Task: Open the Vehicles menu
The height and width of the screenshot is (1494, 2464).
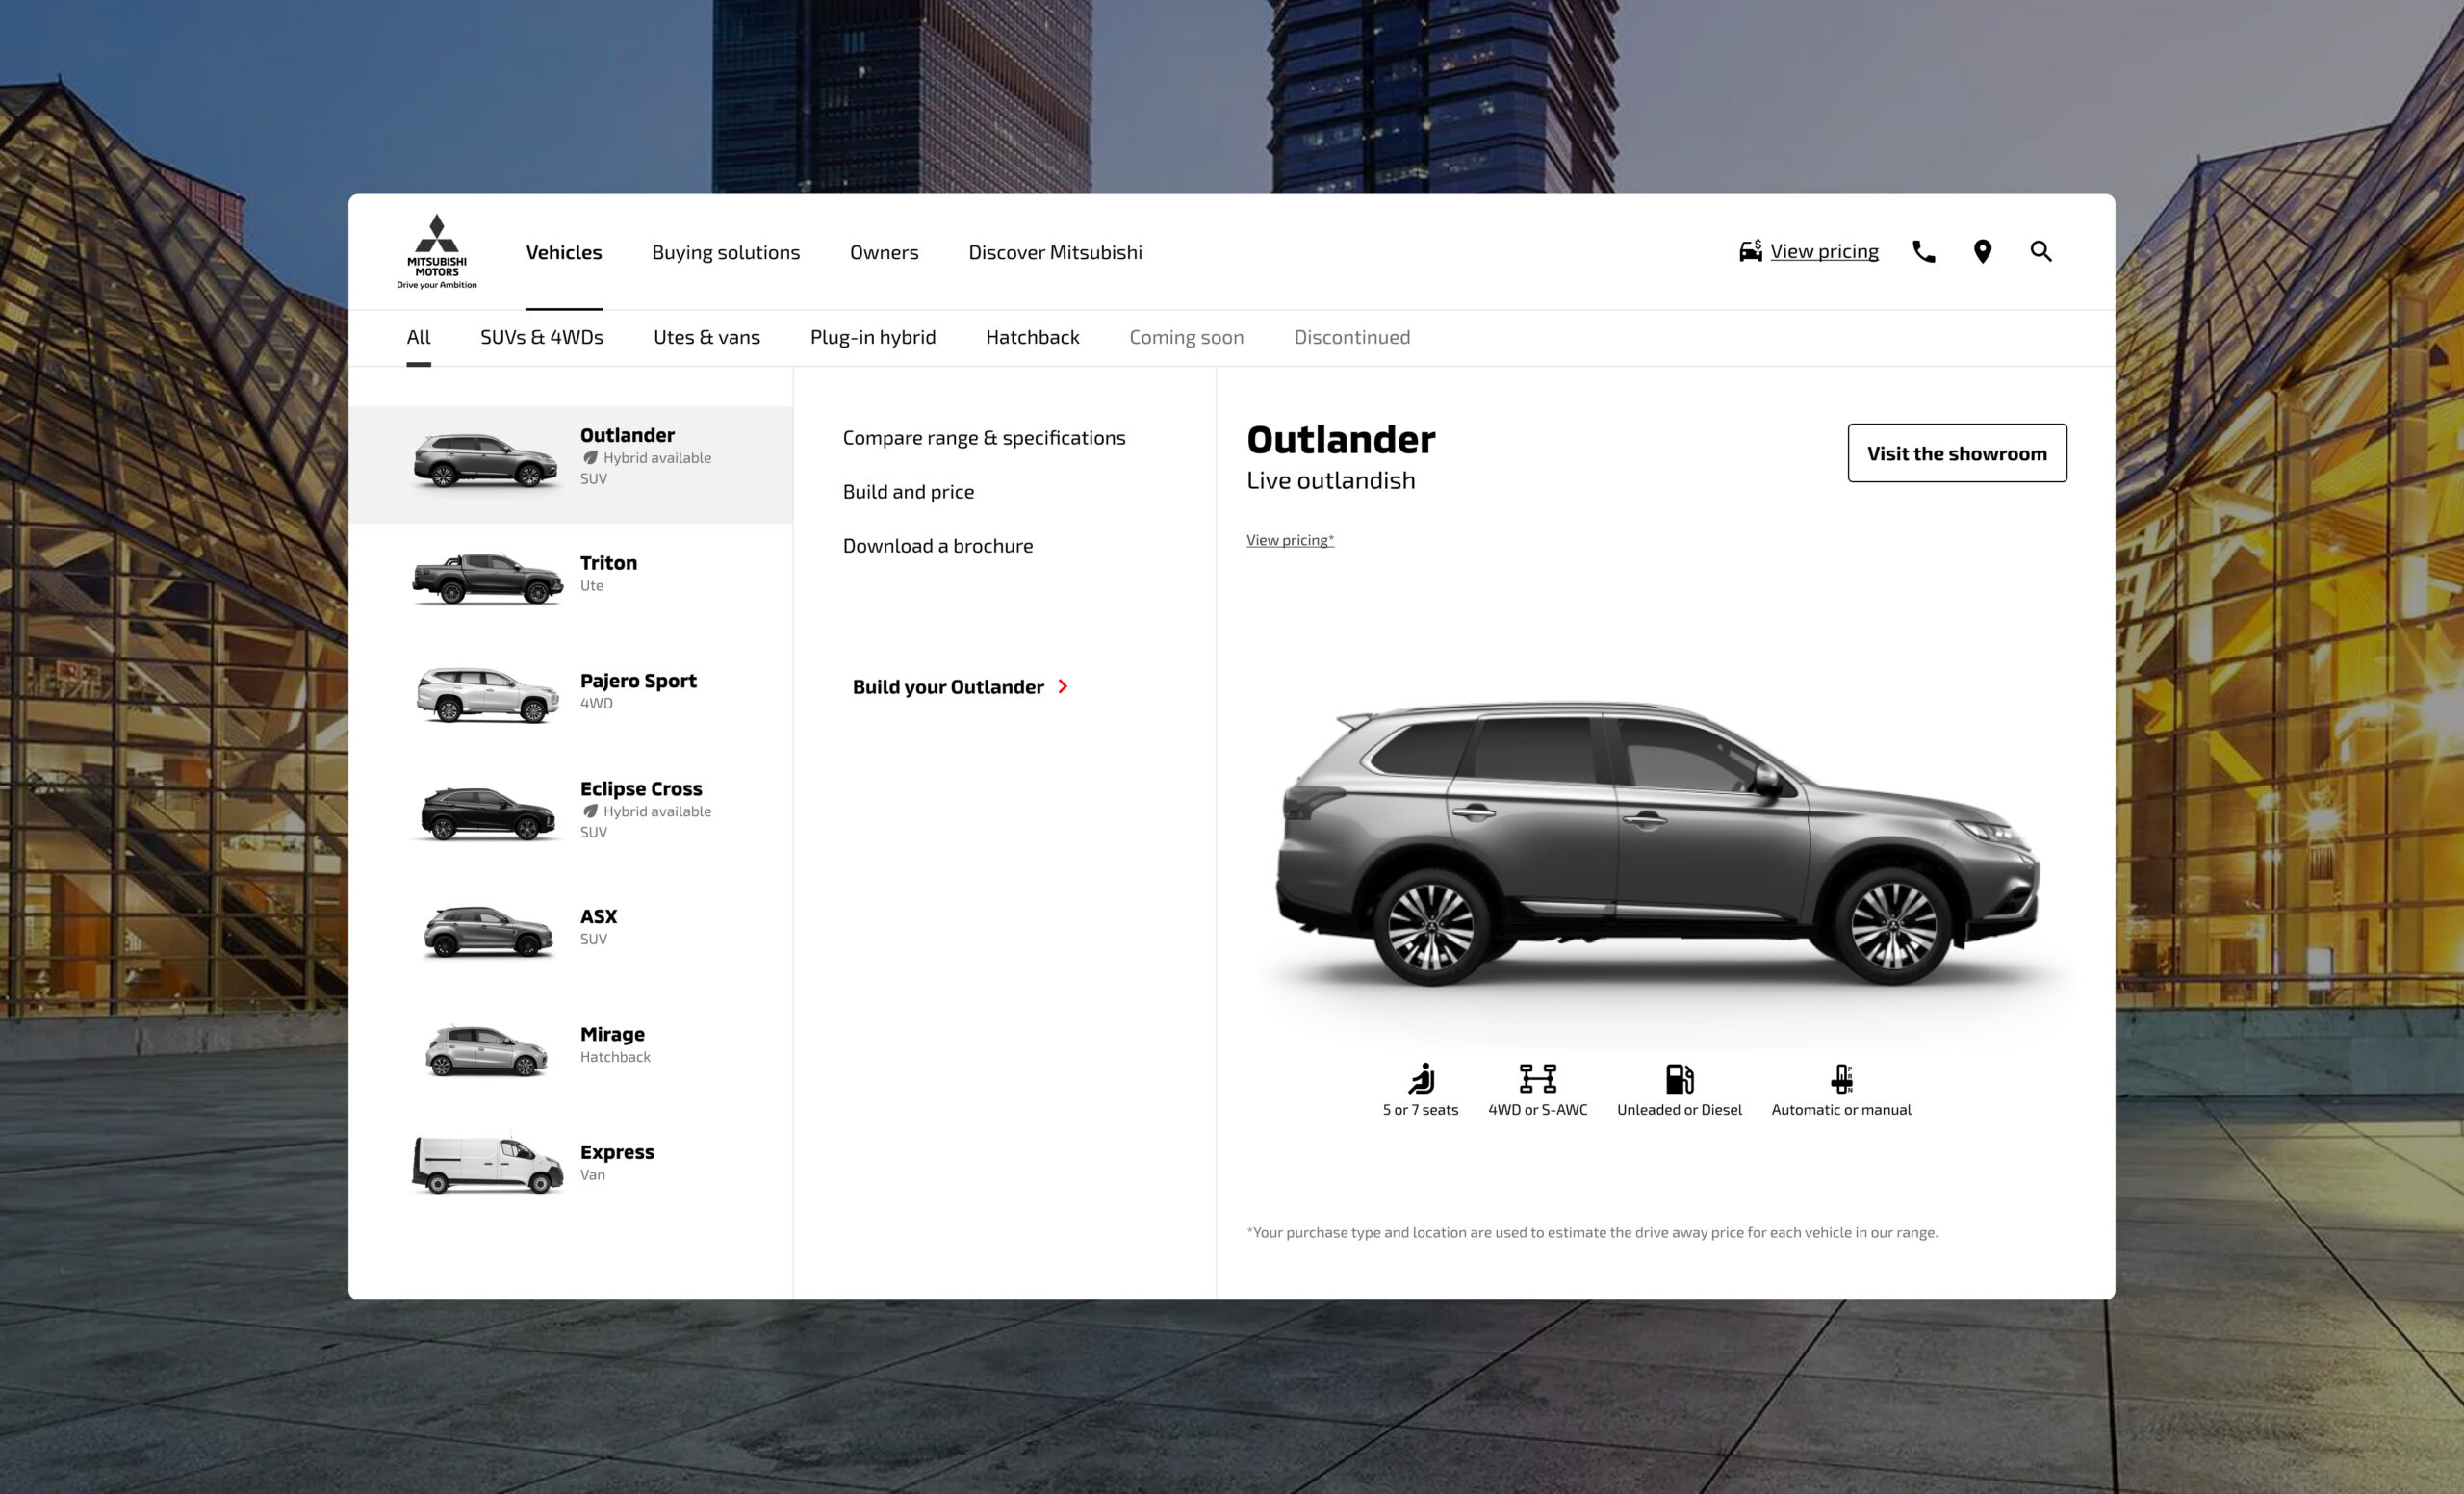Action: [x=564, y=252]
